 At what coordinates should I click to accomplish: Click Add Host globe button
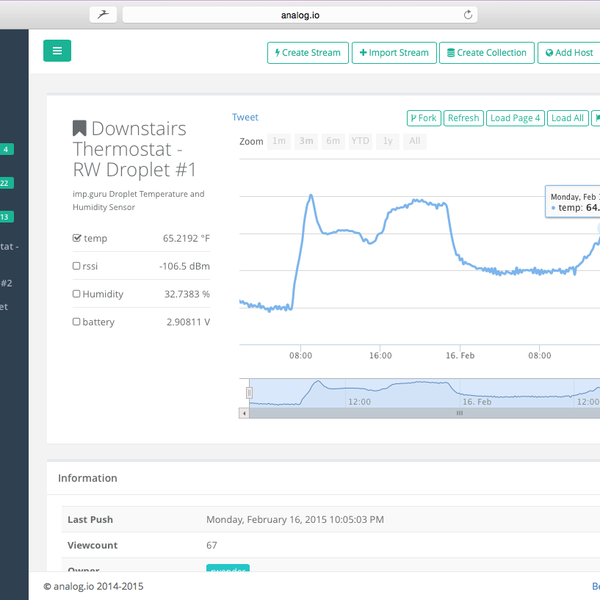coord(569,53)
